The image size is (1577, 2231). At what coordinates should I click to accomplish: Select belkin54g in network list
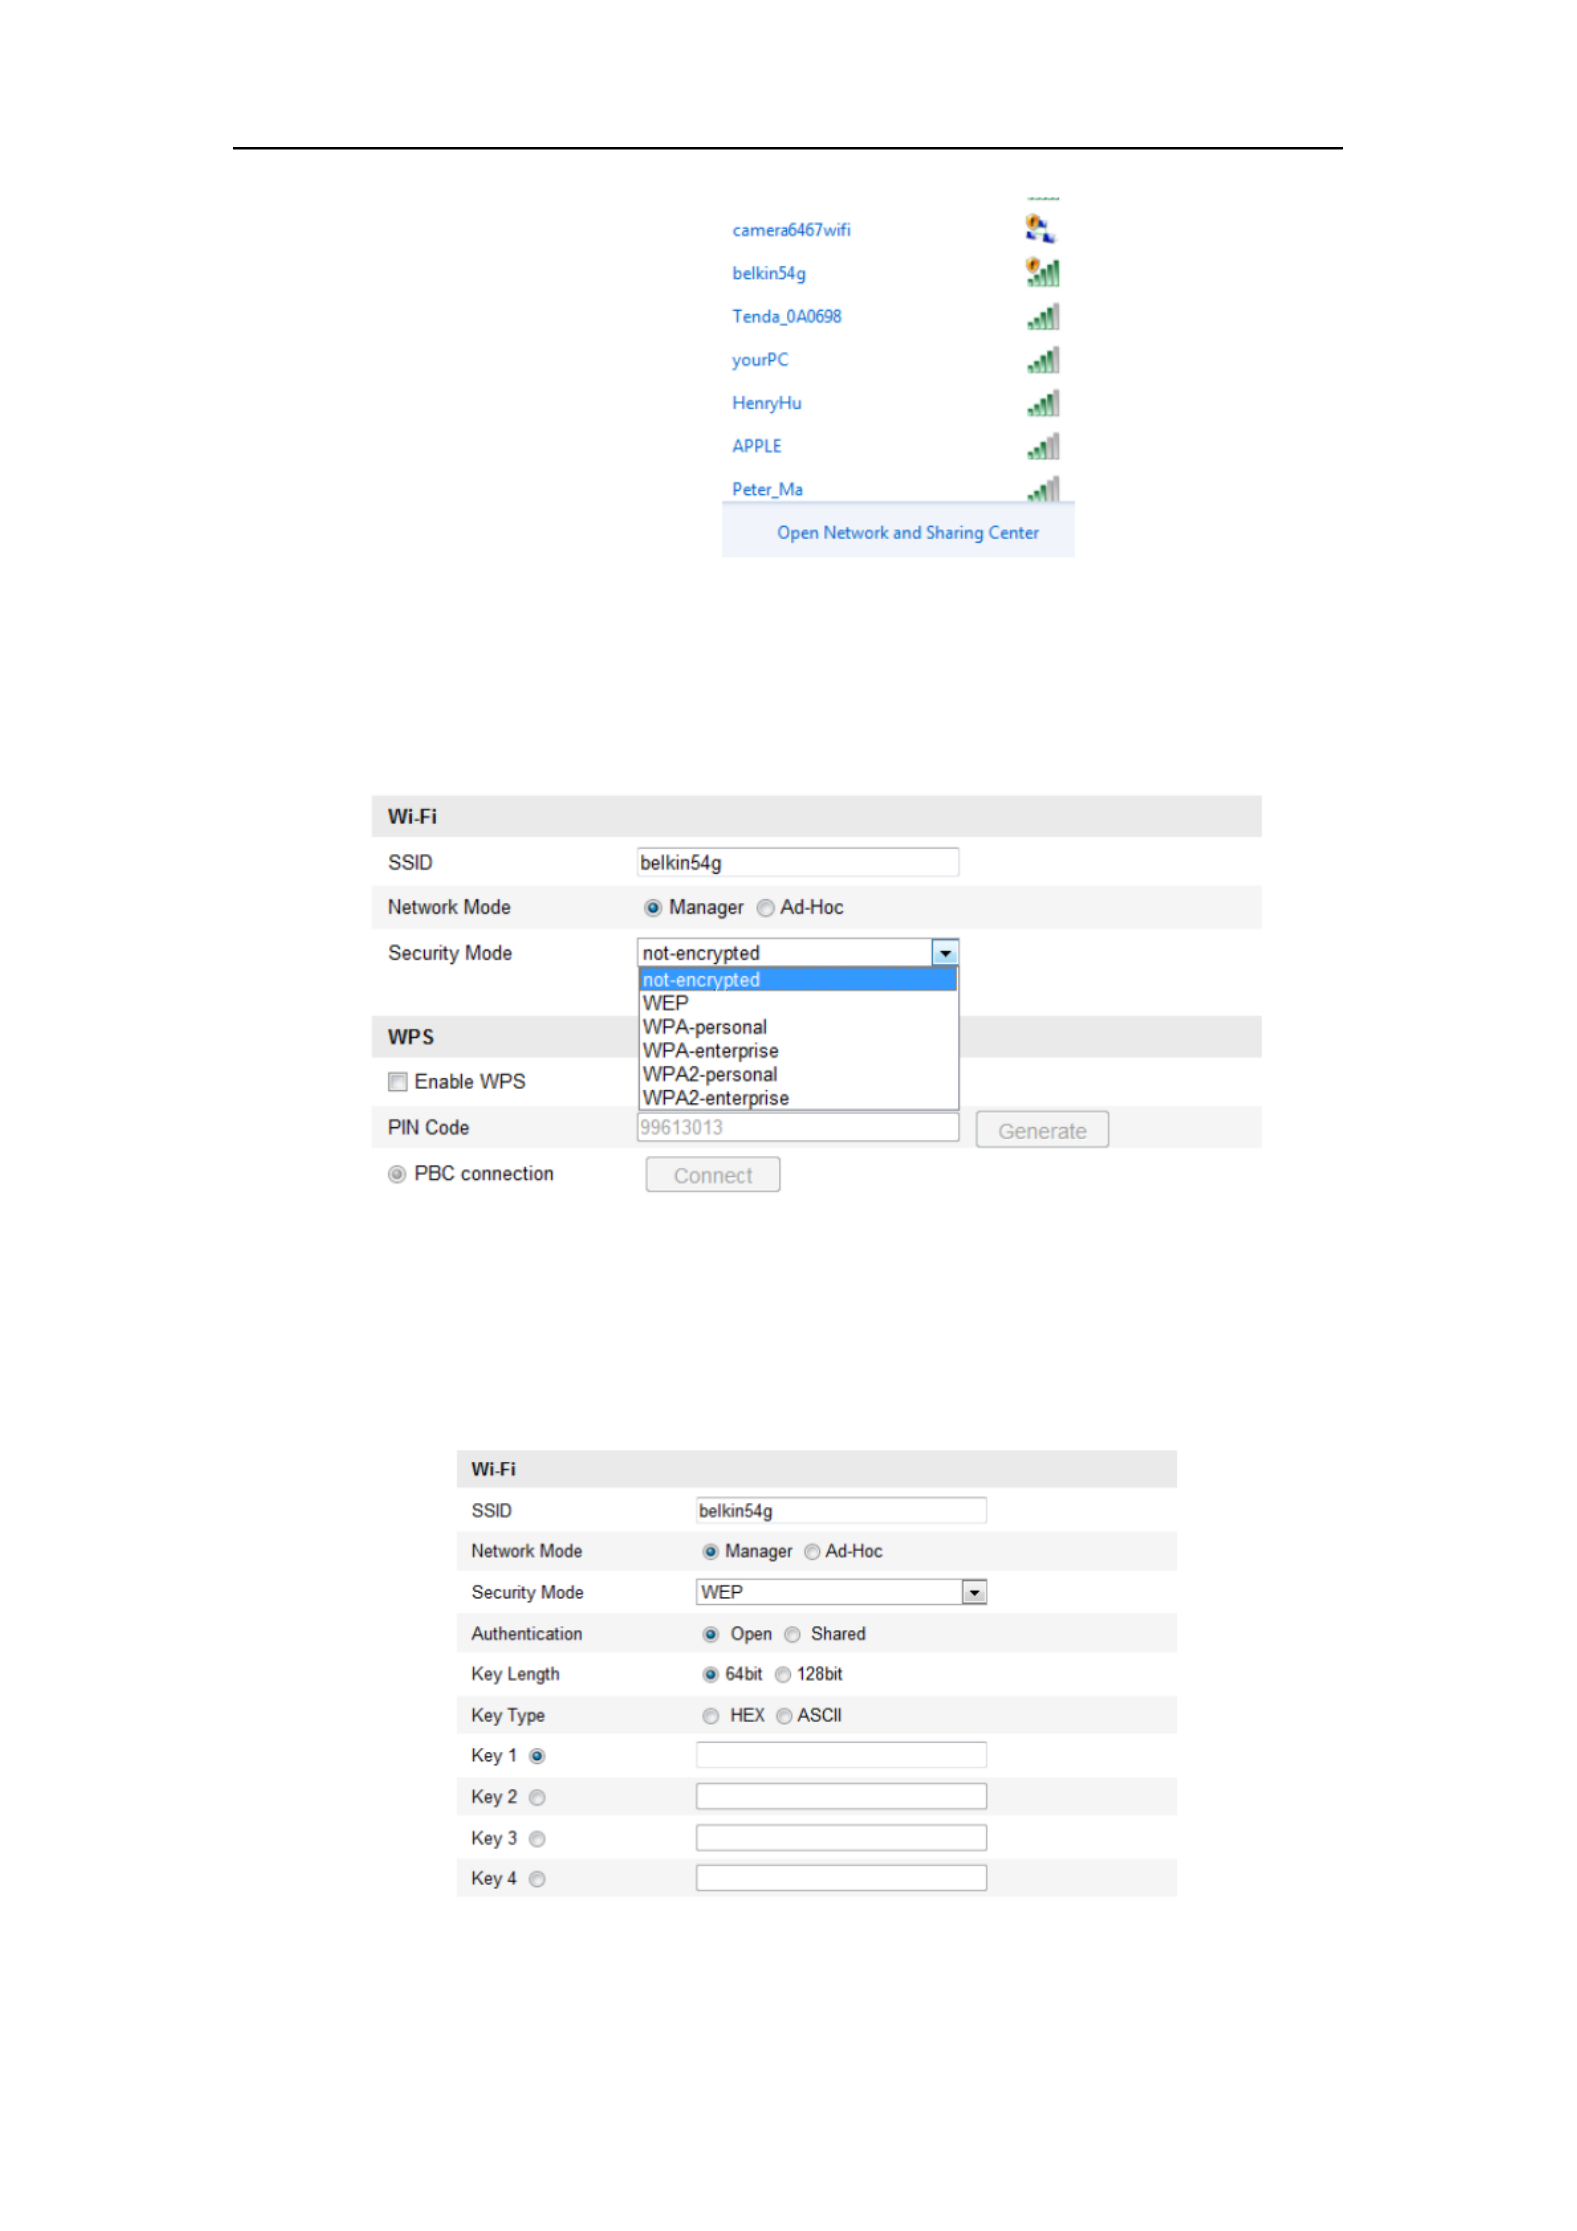tap(768, 273)
